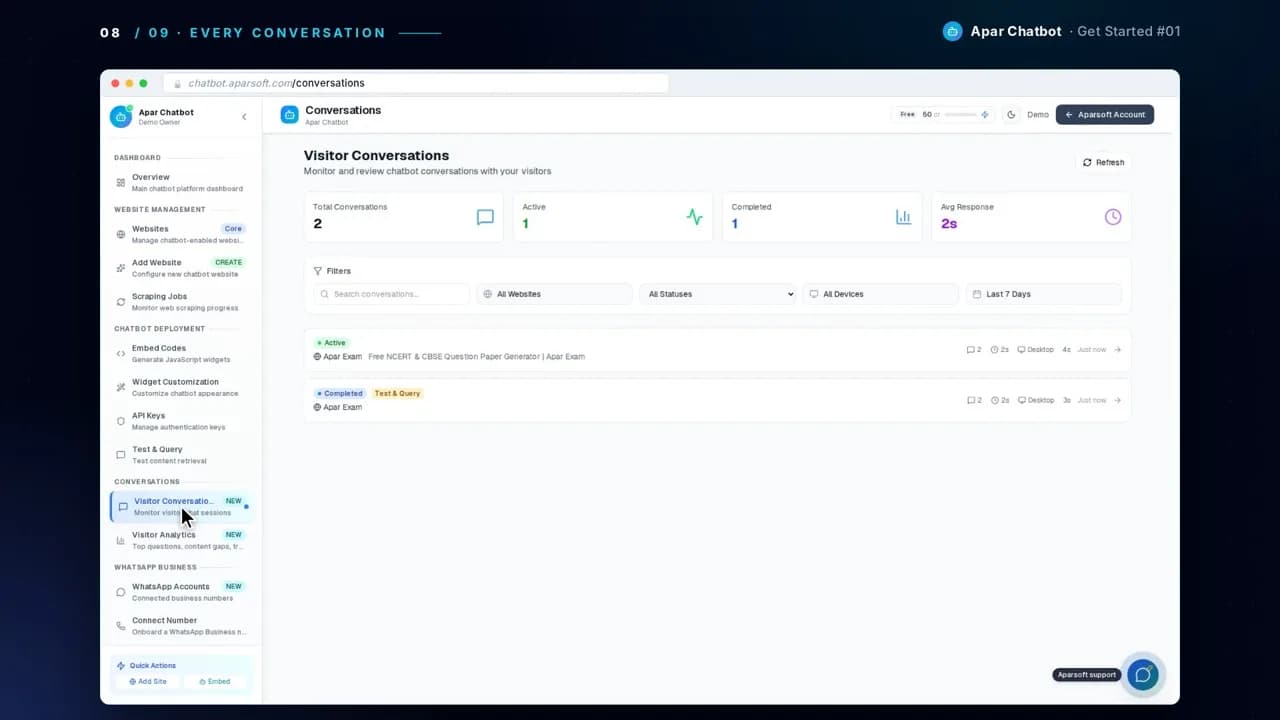The height and width of the screenshot is (720, 1280).
Task: Click the Conversations header bot icon
Action: [289, 115]
